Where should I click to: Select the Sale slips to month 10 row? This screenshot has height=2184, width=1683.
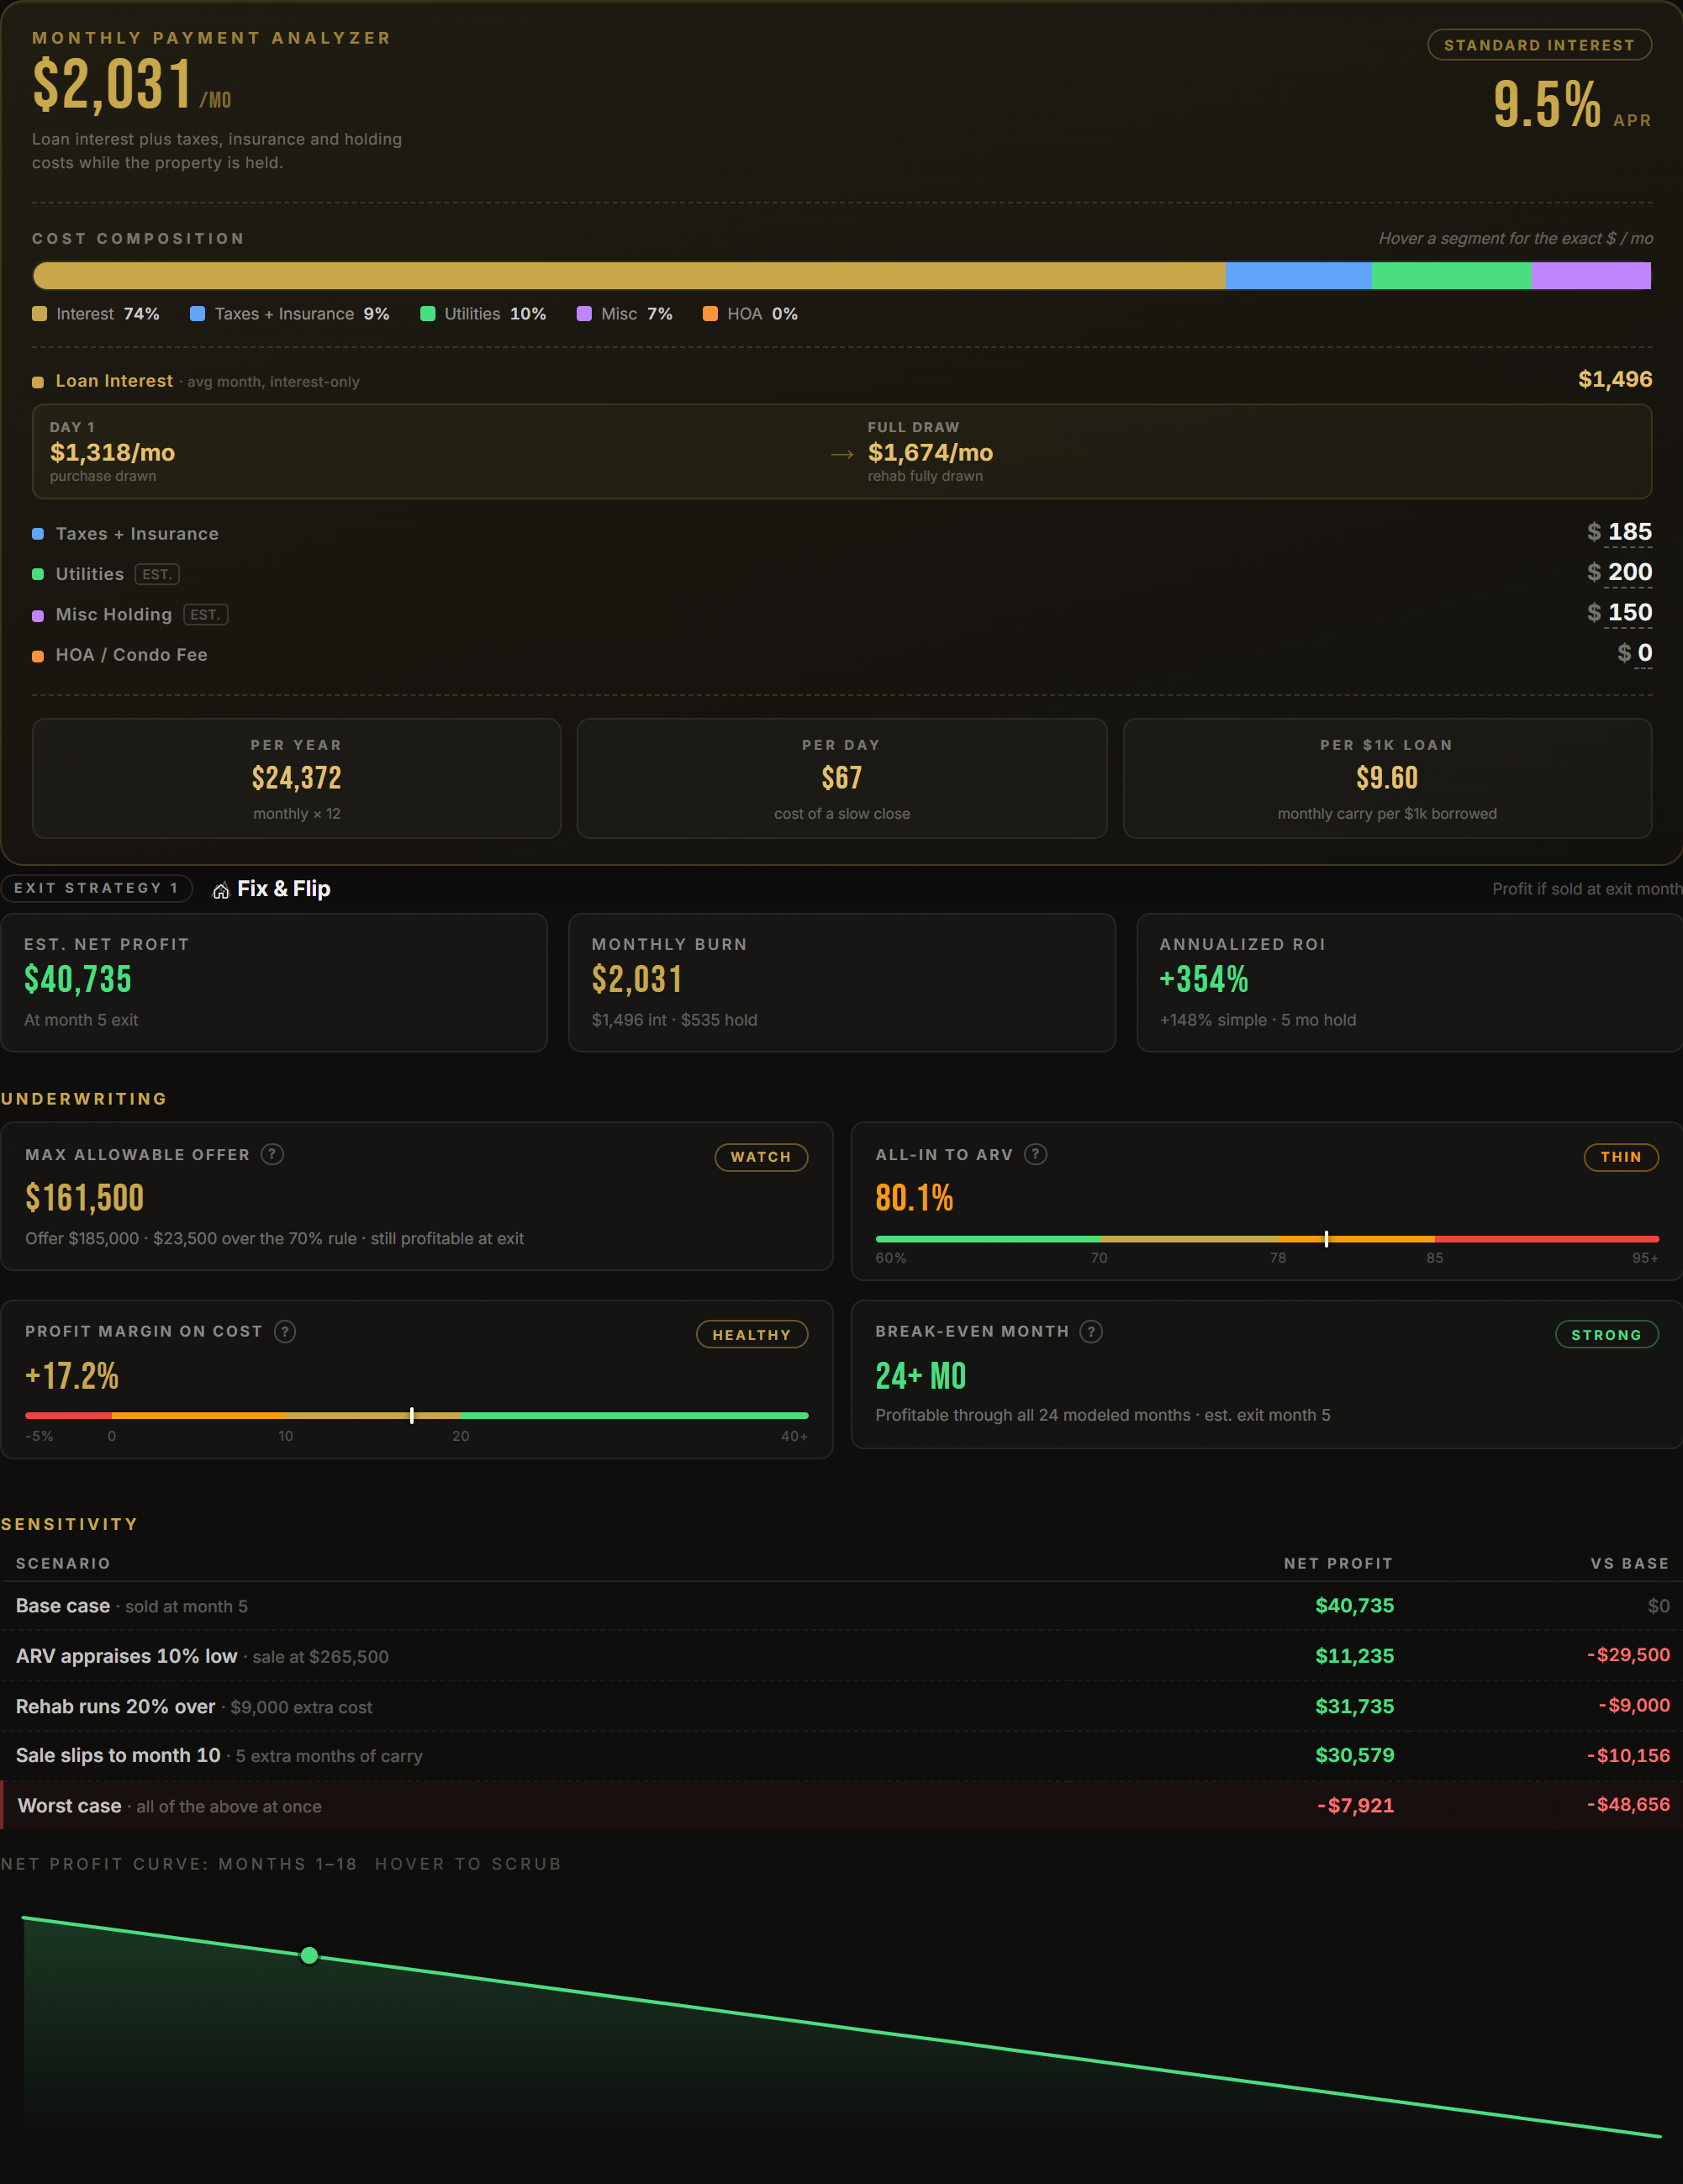[x=842, y=1756]
